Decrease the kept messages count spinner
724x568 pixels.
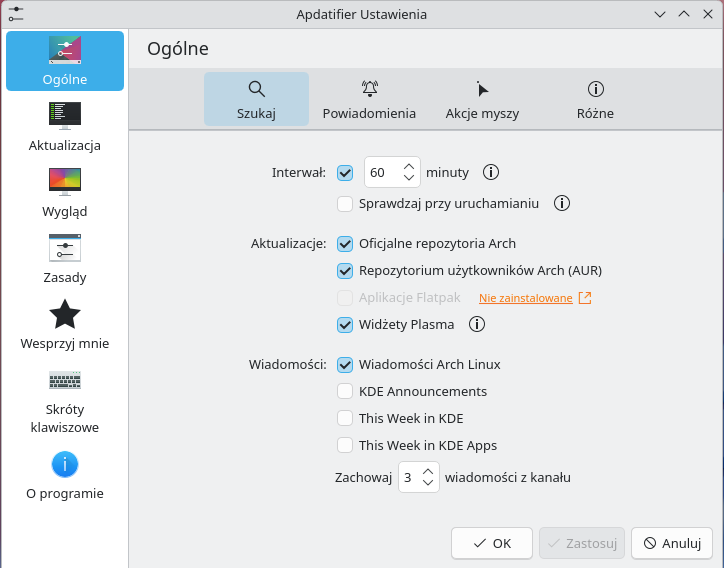point(428,482)
